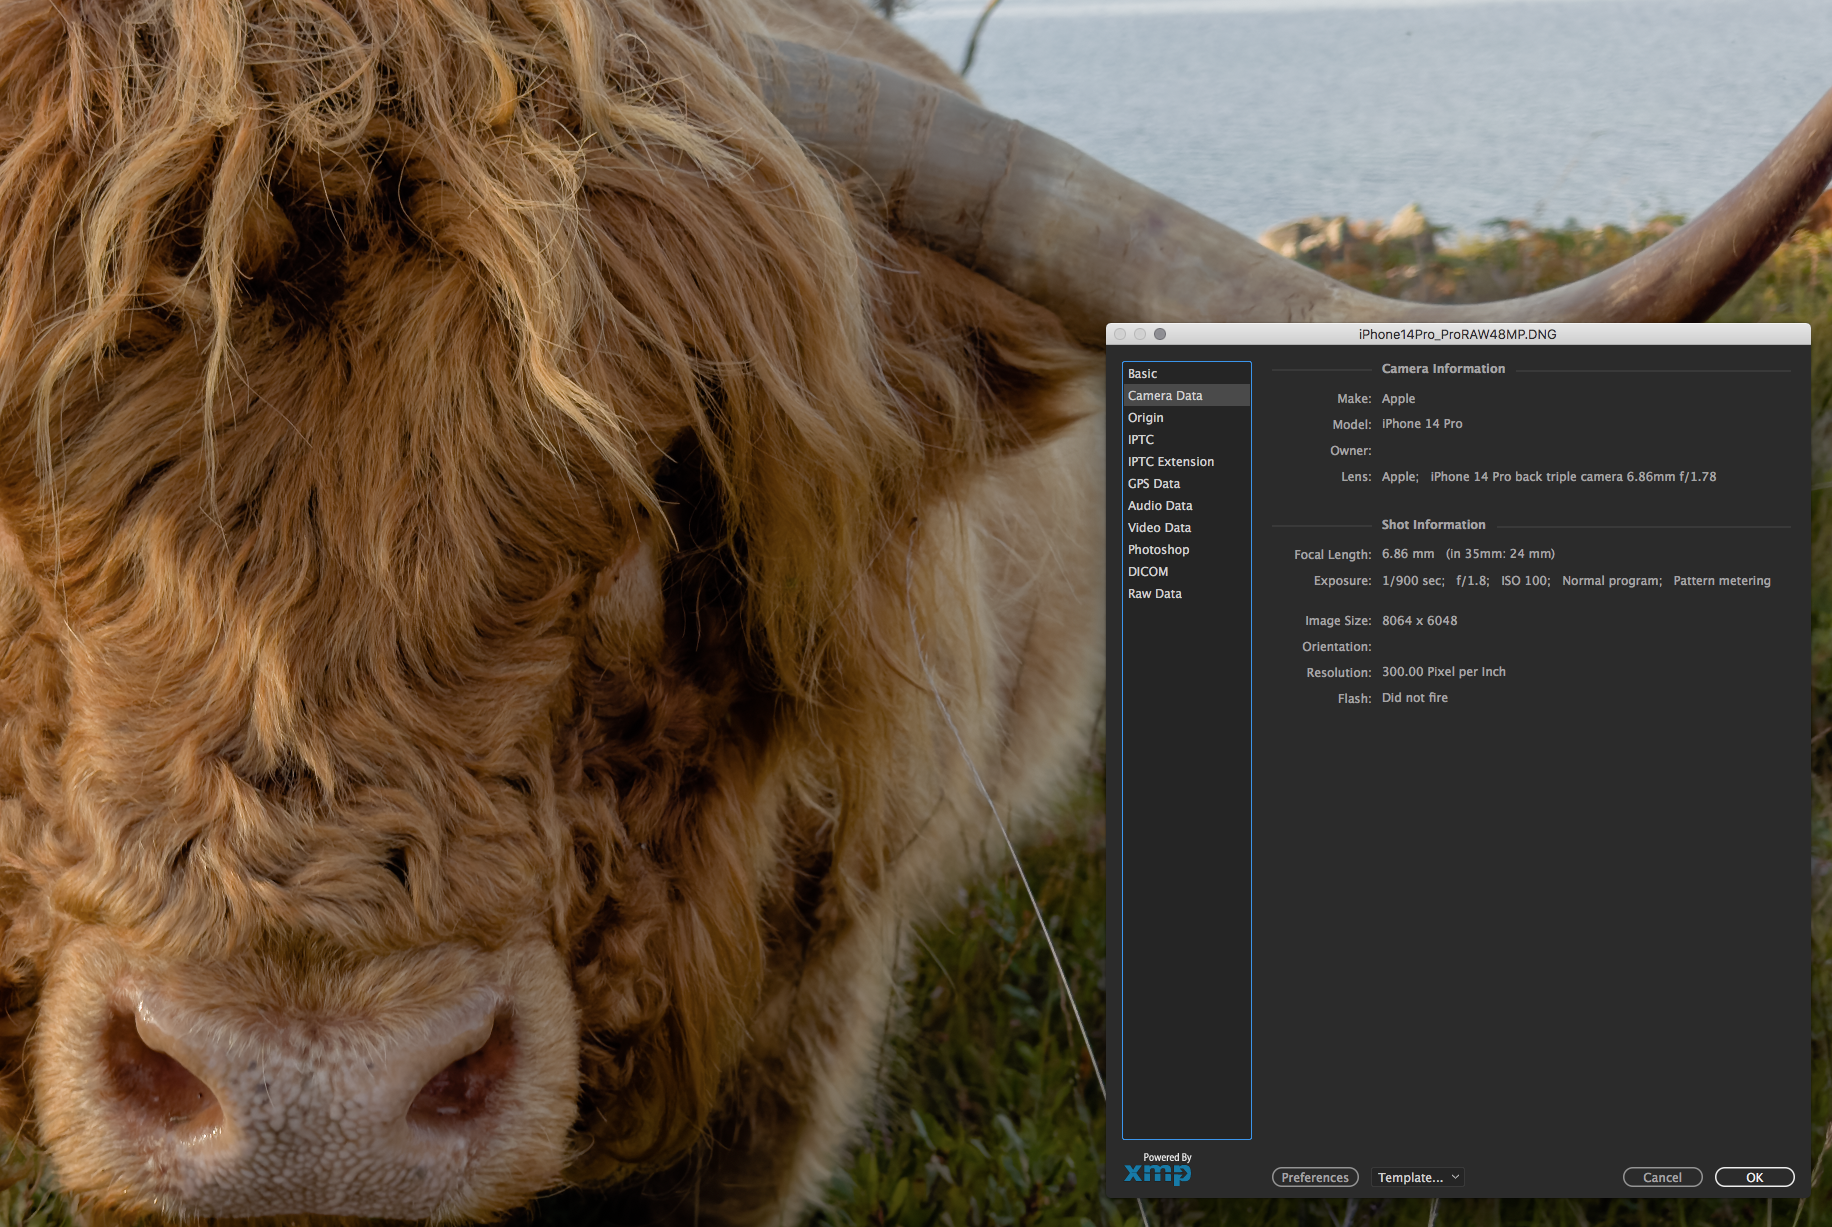Viewport: 1832px width, 1227px height.
Task: Click the Shot Information heading
Action: (1434, 525)
